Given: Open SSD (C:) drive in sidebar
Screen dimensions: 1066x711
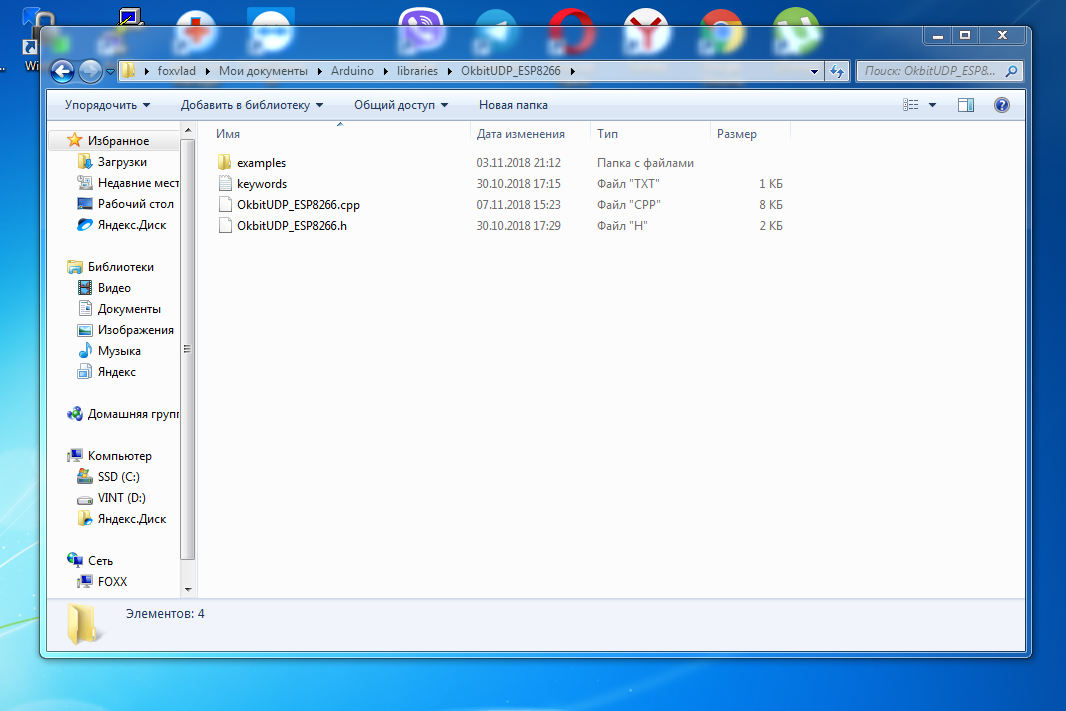Looking at the screenshot, I should pyautogui.click(x=118, y=477).
